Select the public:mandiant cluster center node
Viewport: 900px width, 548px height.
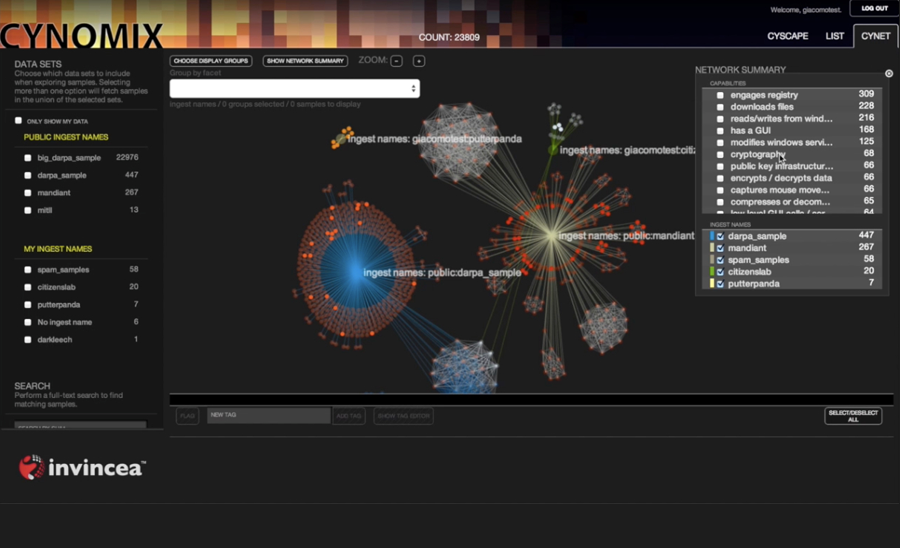pyautogui.click(x=551, y=236)
